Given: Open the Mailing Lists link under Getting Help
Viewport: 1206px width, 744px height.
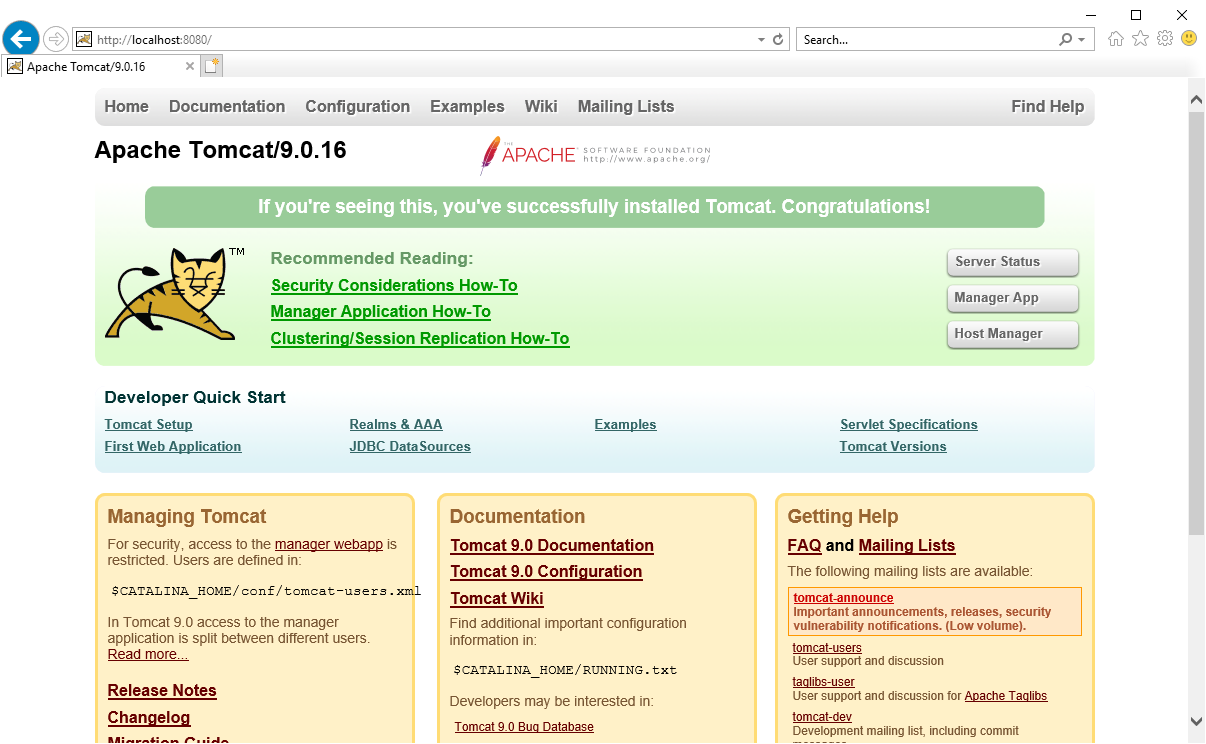Looking at the screenshot, I should point(907,546).
